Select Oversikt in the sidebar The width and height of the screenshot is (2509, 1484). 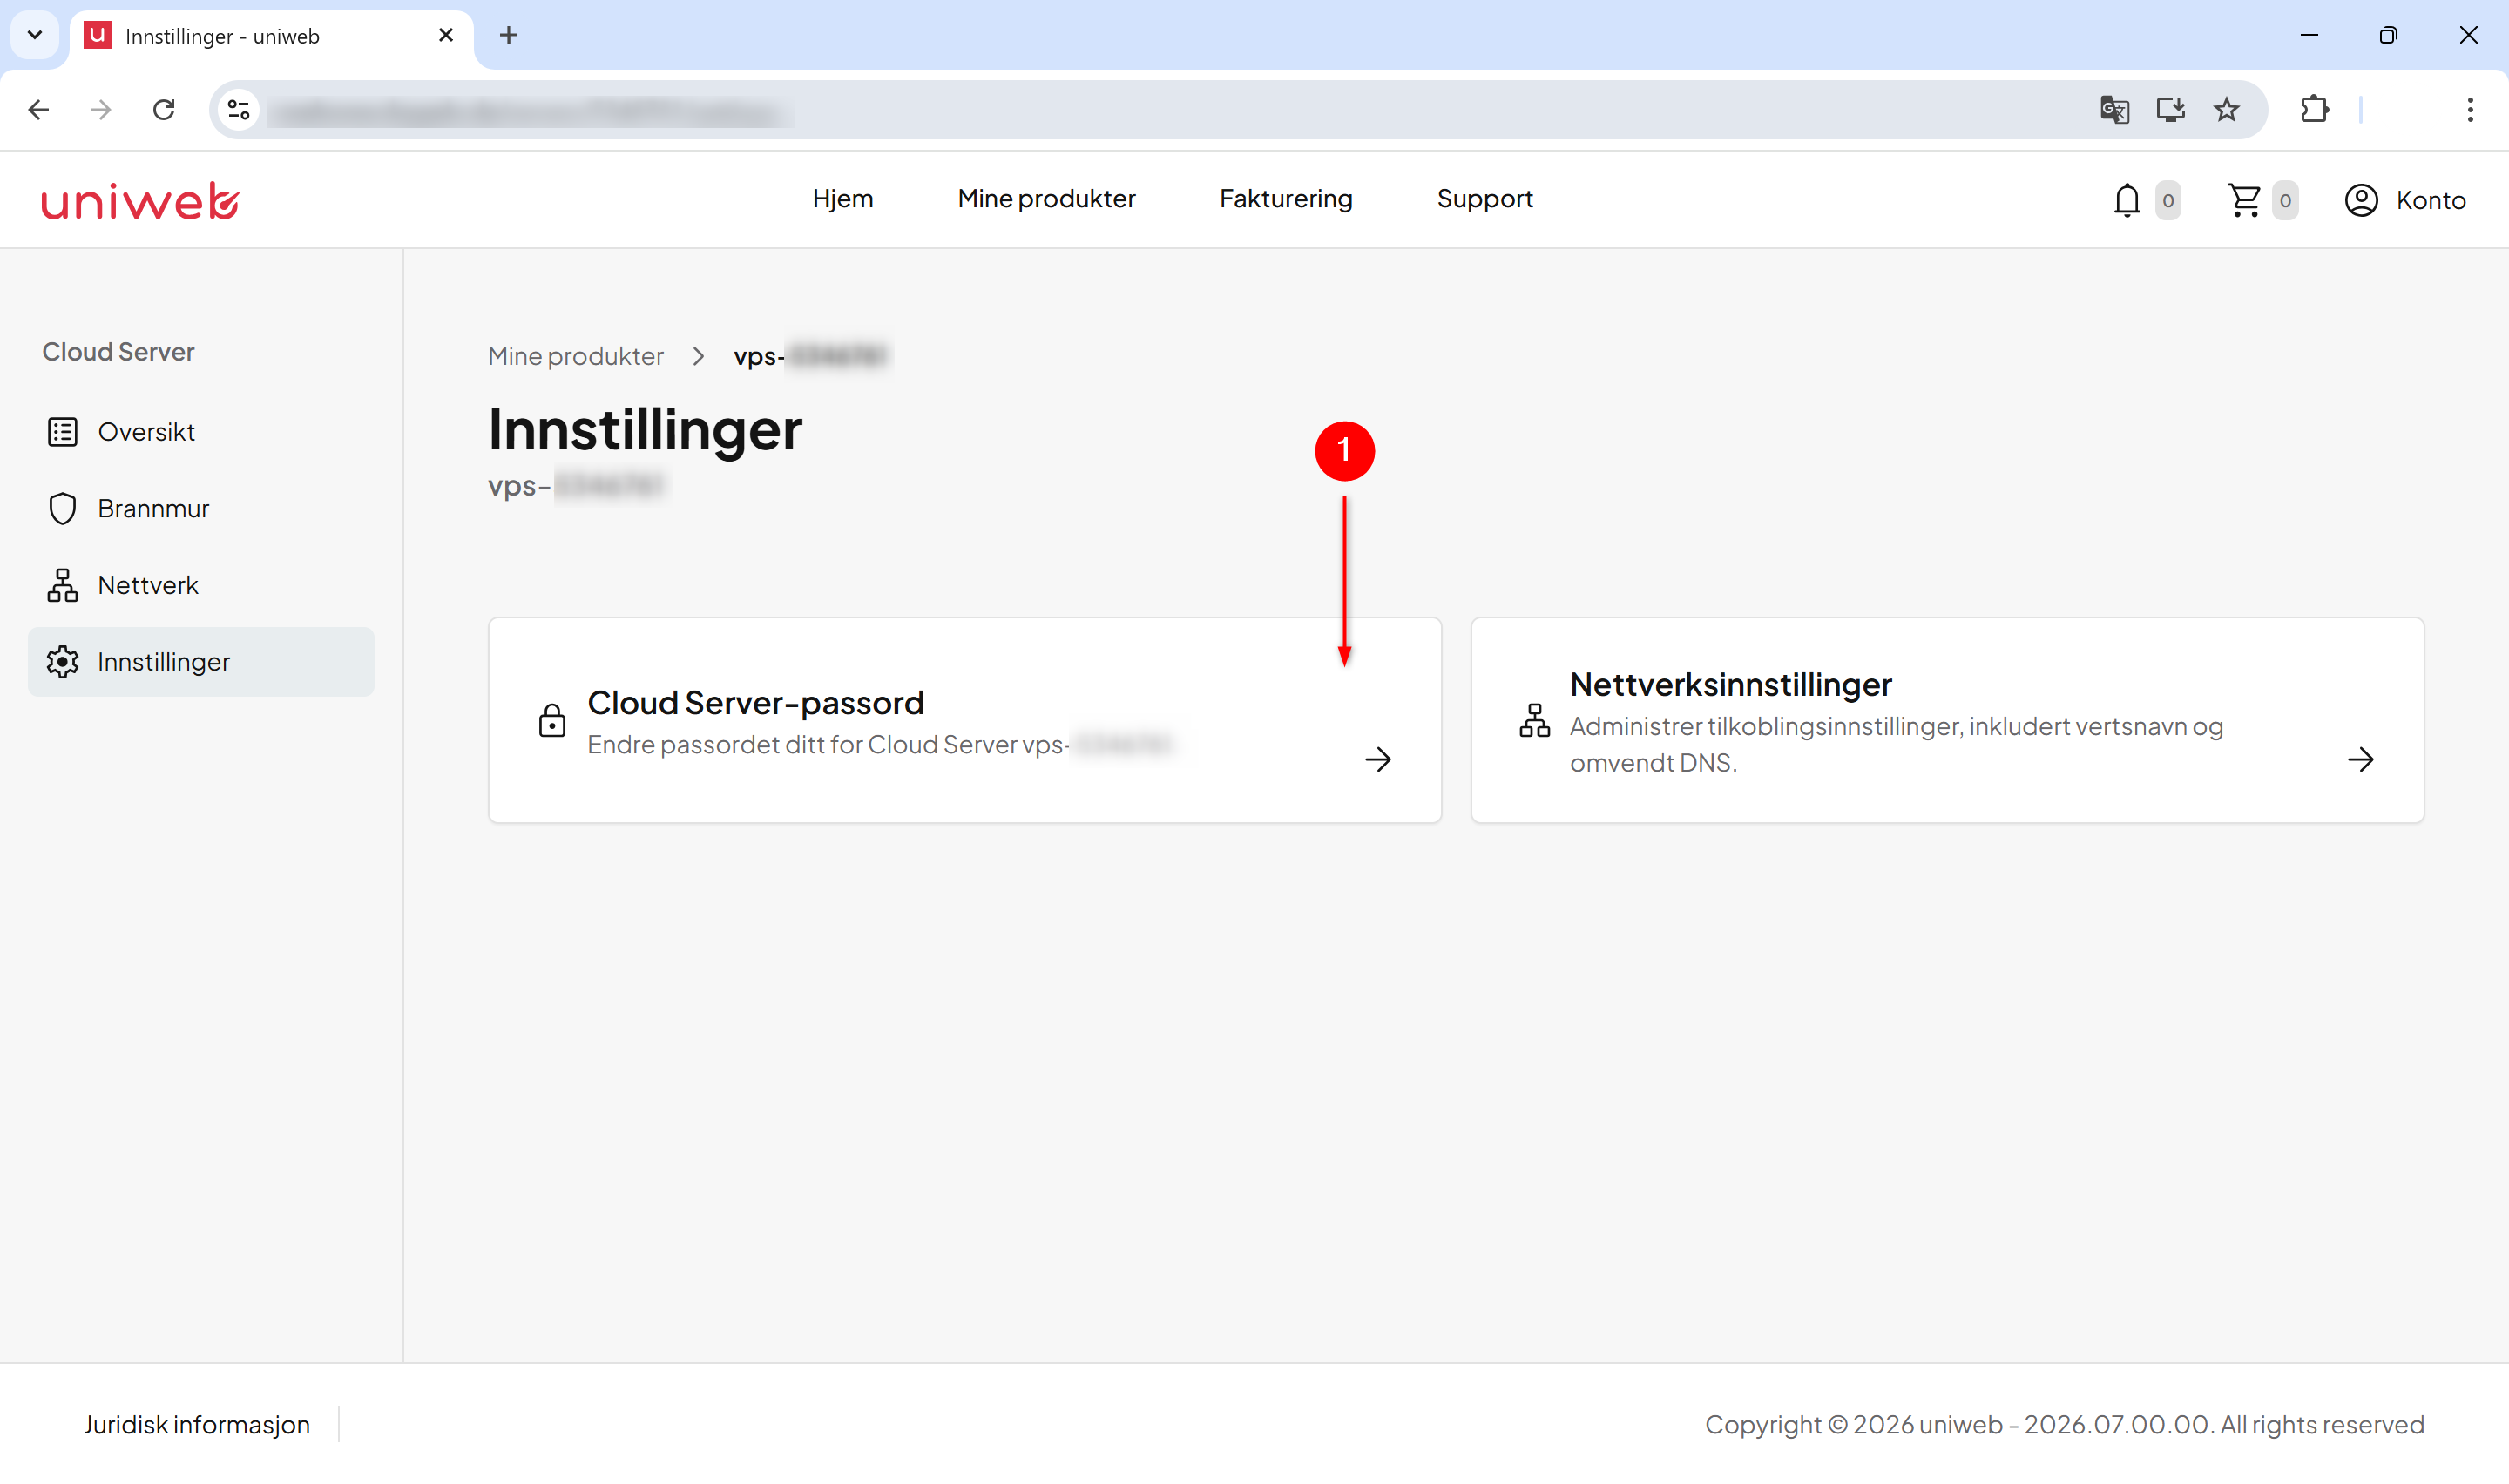[x=200, y=432]
